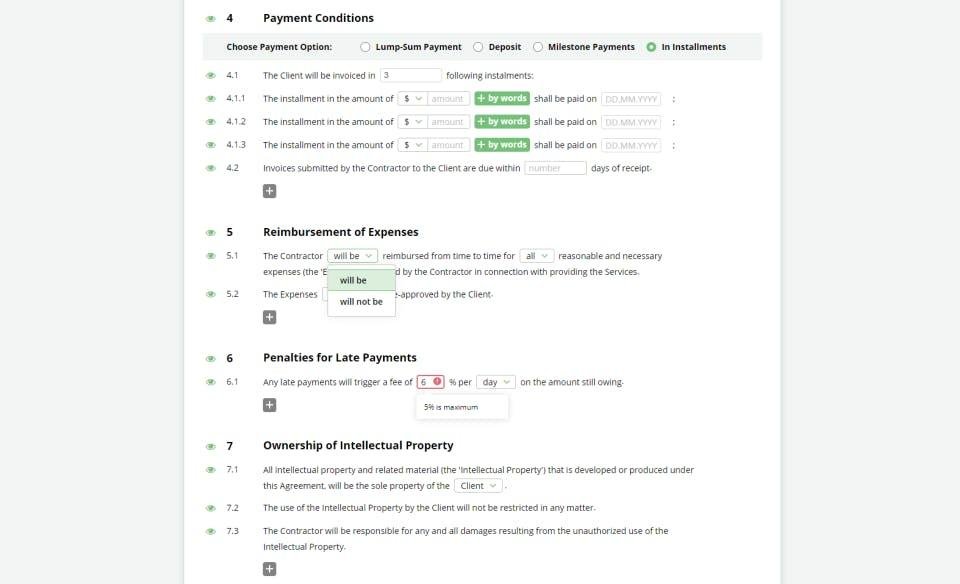The width and height of the screenshot is (960, 584).
Task: Toggle eye icon beside section 4 heading
Action: tap(211, 19)
